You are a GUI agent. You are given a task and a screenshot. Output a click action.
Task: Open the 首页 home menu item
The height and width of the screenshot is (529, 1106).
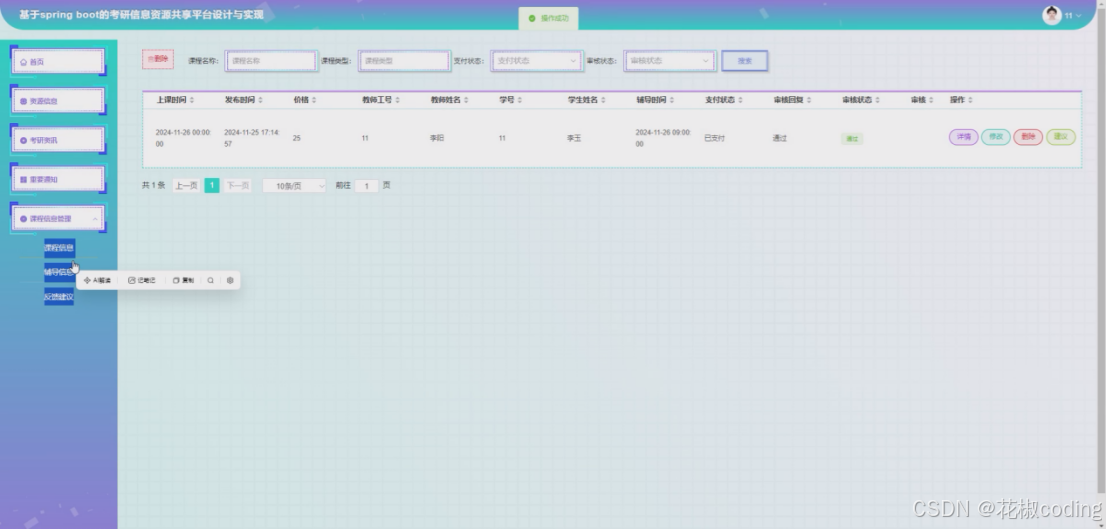58,61
